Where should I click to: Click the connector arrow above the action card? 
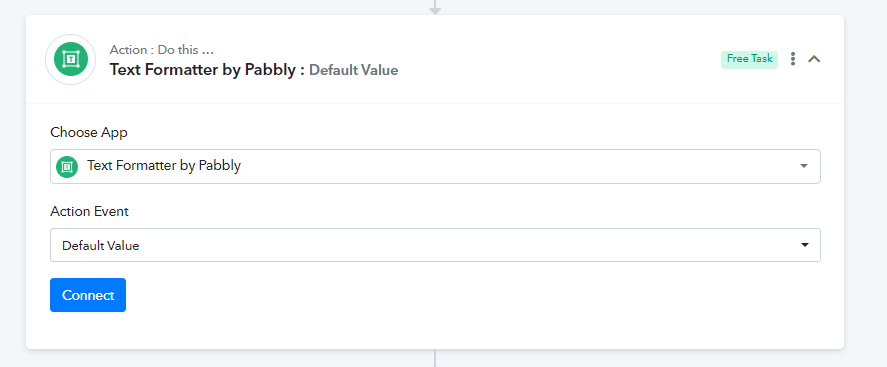click(434, 7)
